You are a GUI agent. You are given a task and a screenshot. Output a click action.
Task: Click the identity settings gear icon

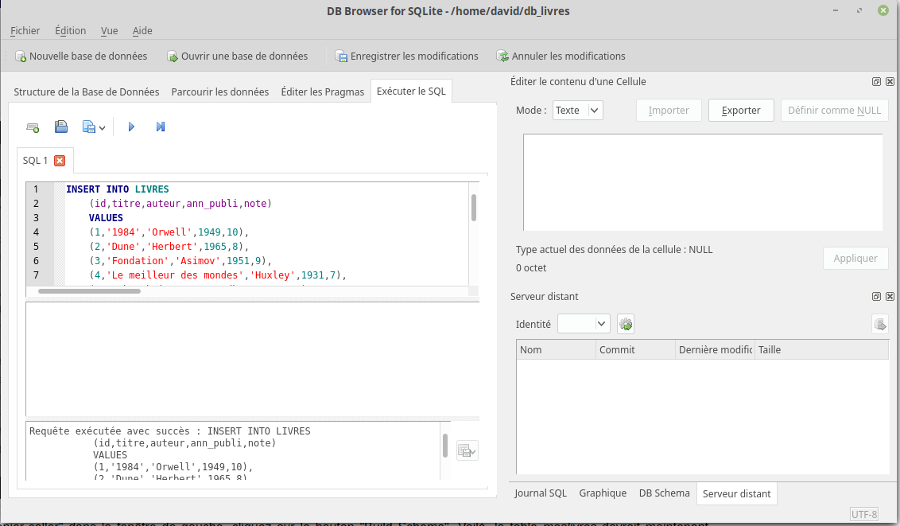(x=626, y=324)
